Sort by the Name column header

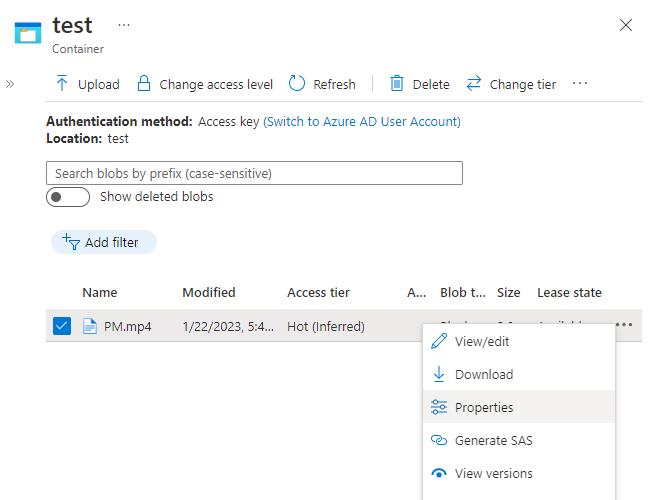coord(100,292)
